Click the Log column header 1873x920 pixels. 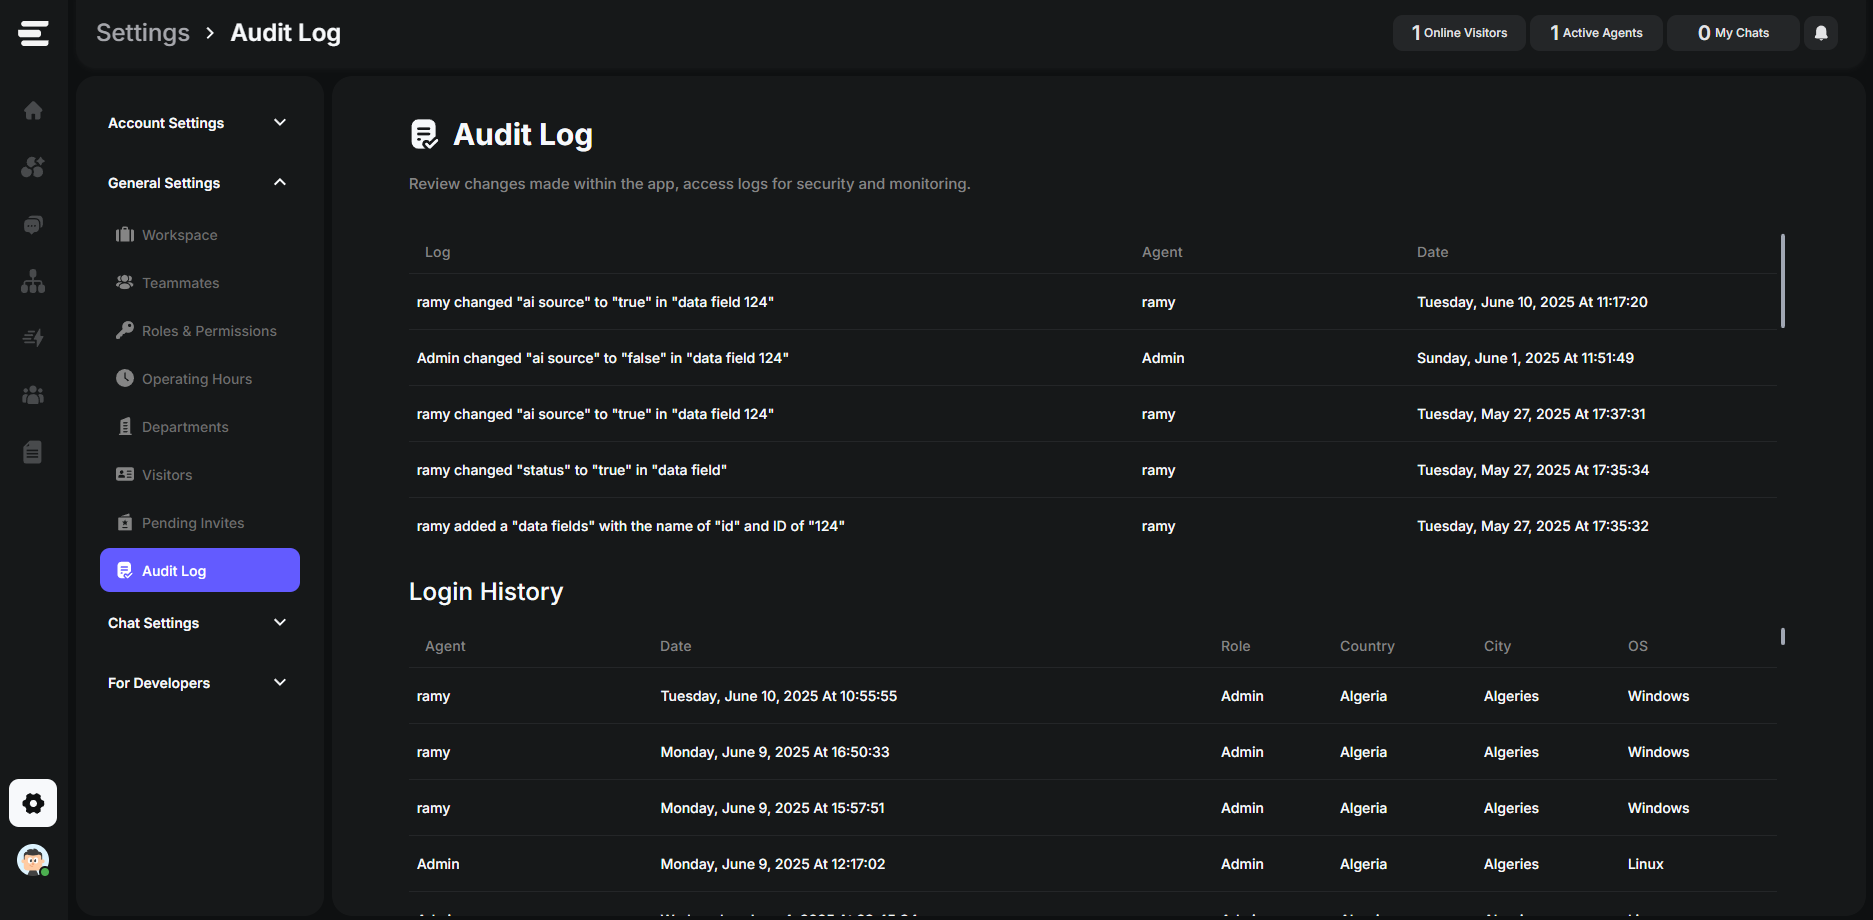[438, 252]
